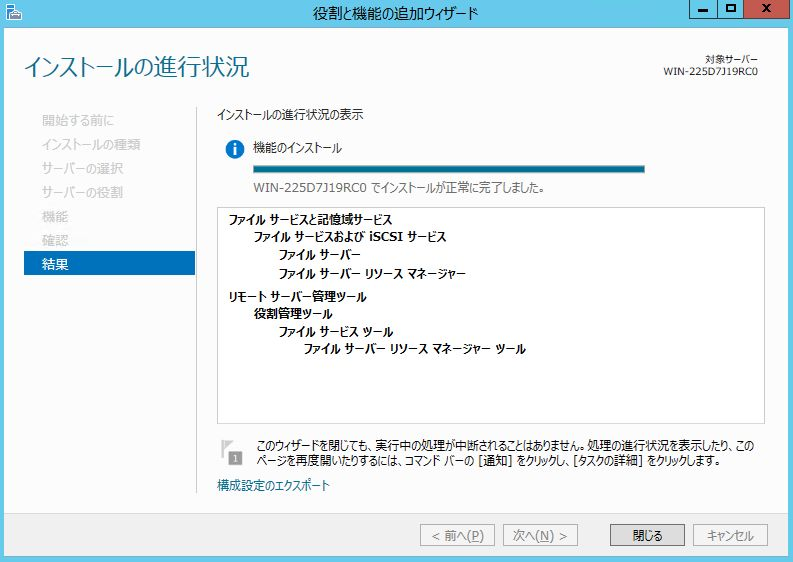Click the notification flag icon
Image resolution: width=793 pixels, height=562 pixels.
tap(232, 452)
